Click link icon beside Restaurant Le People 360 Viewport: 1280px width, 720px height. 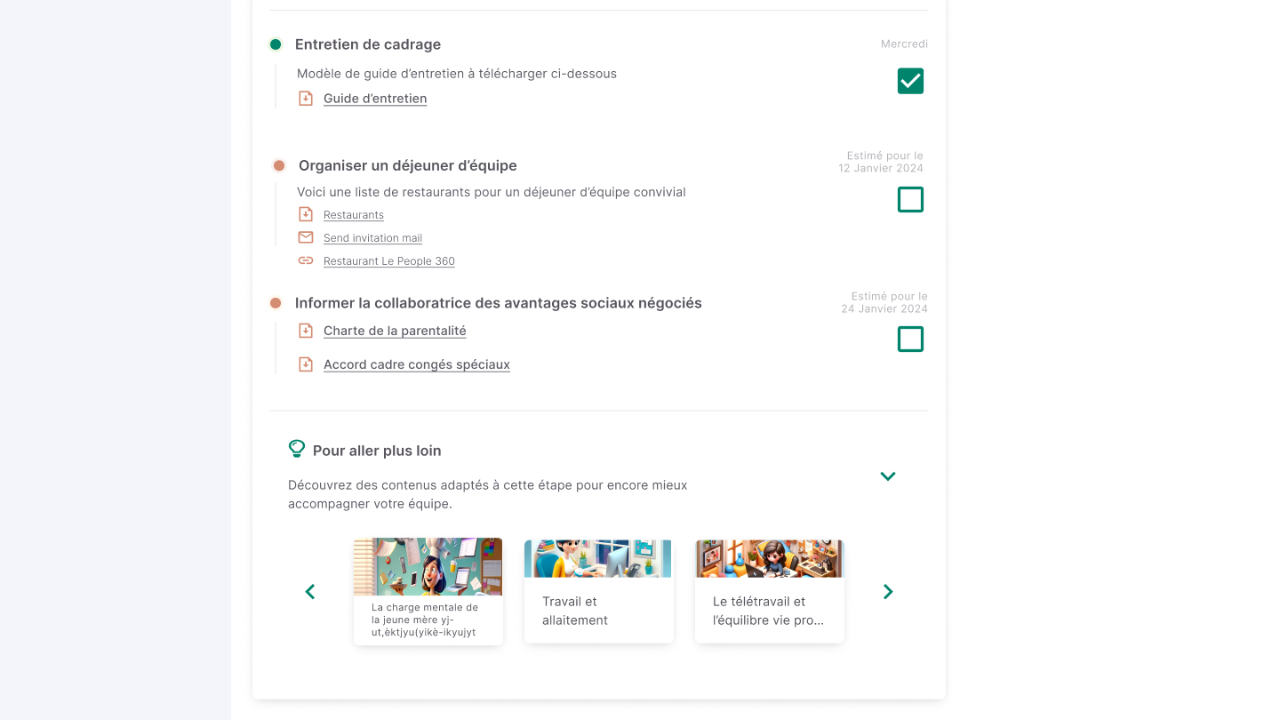point(306,260)
